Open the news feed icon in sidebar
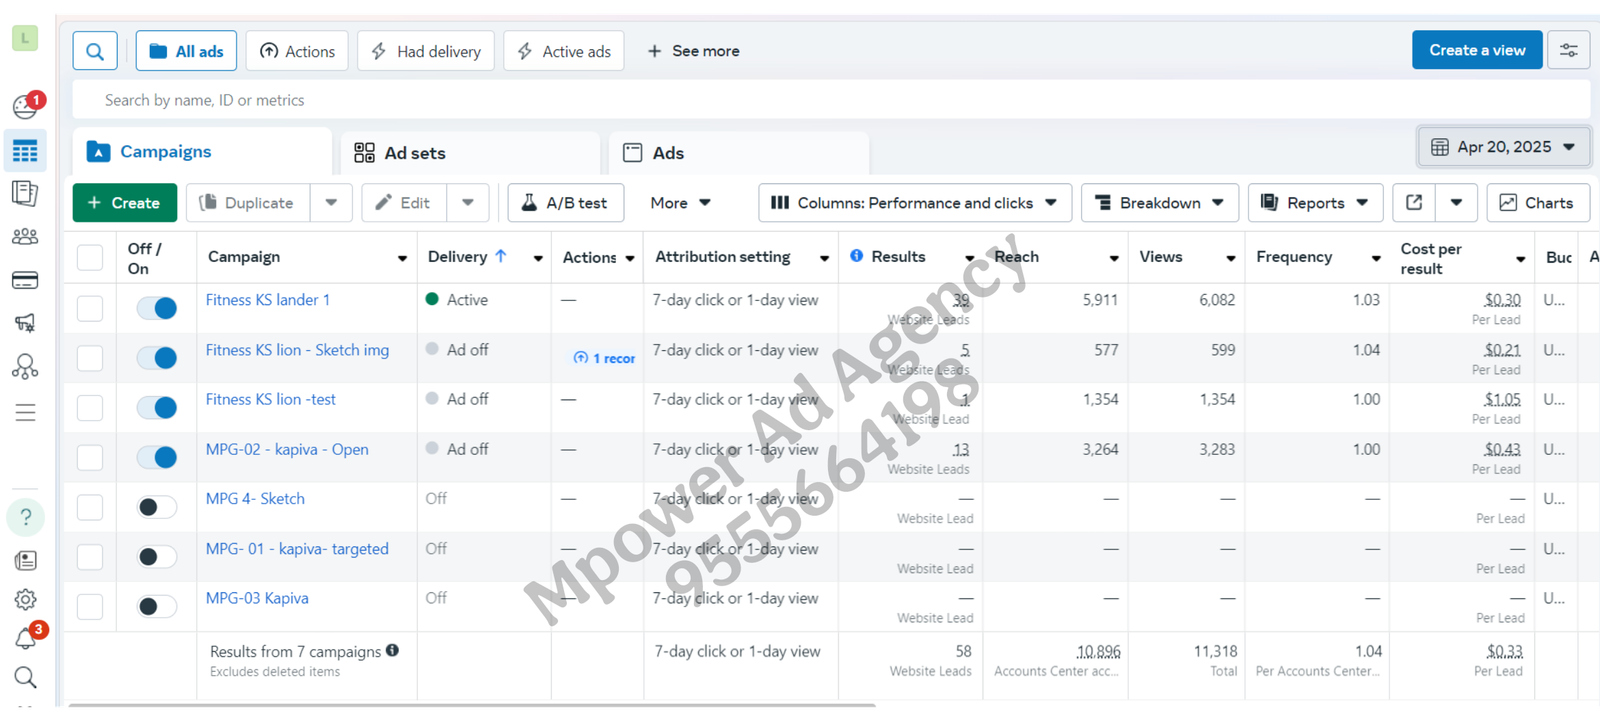Viewport: 1600px width, 721px height. (26, 561)
